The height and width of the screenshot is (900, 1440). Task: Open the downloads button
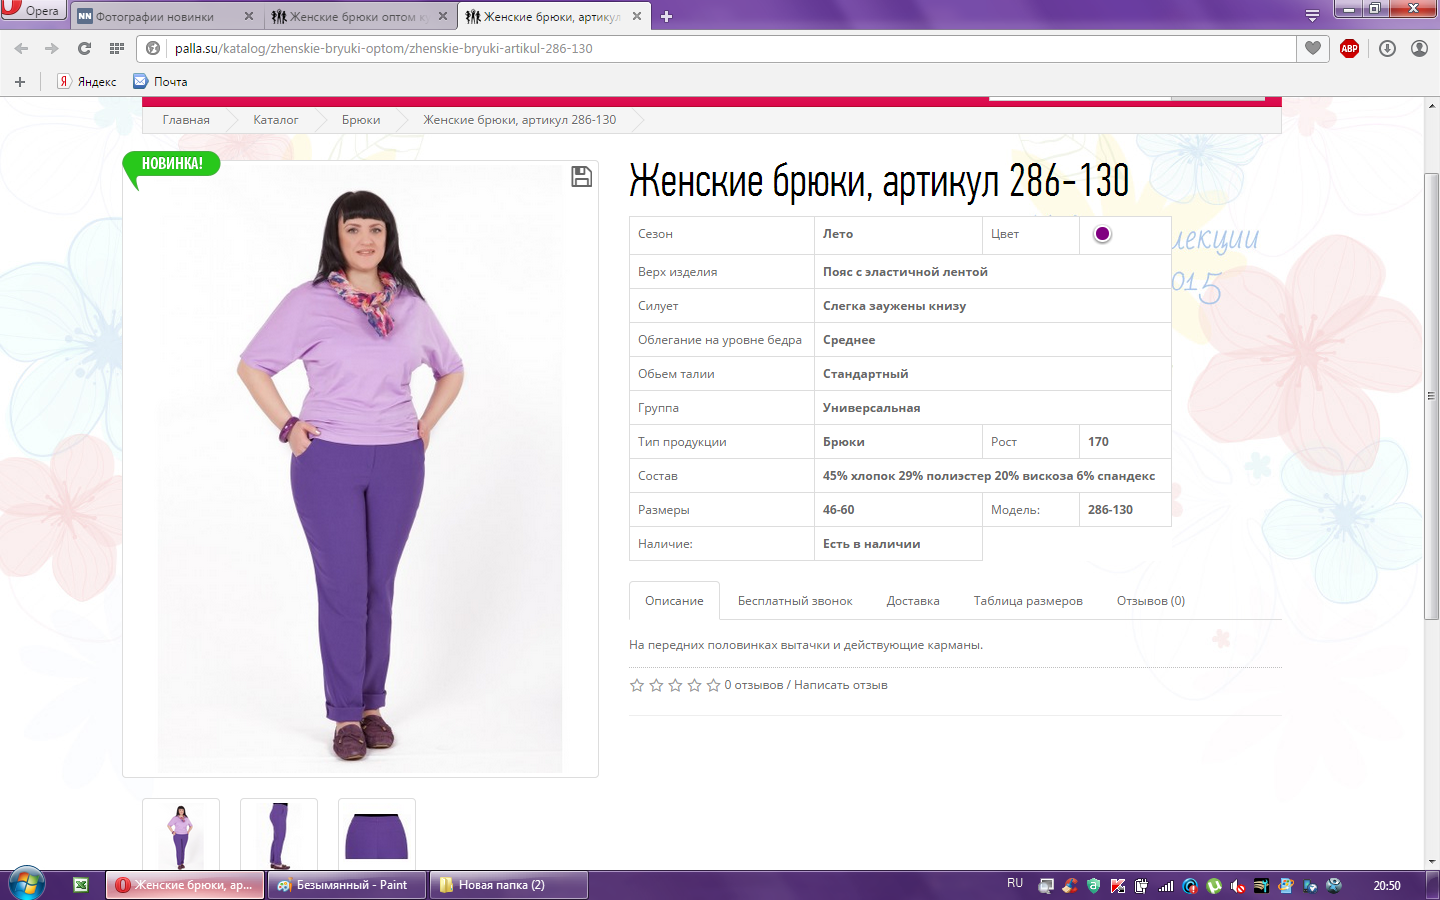1387,48
